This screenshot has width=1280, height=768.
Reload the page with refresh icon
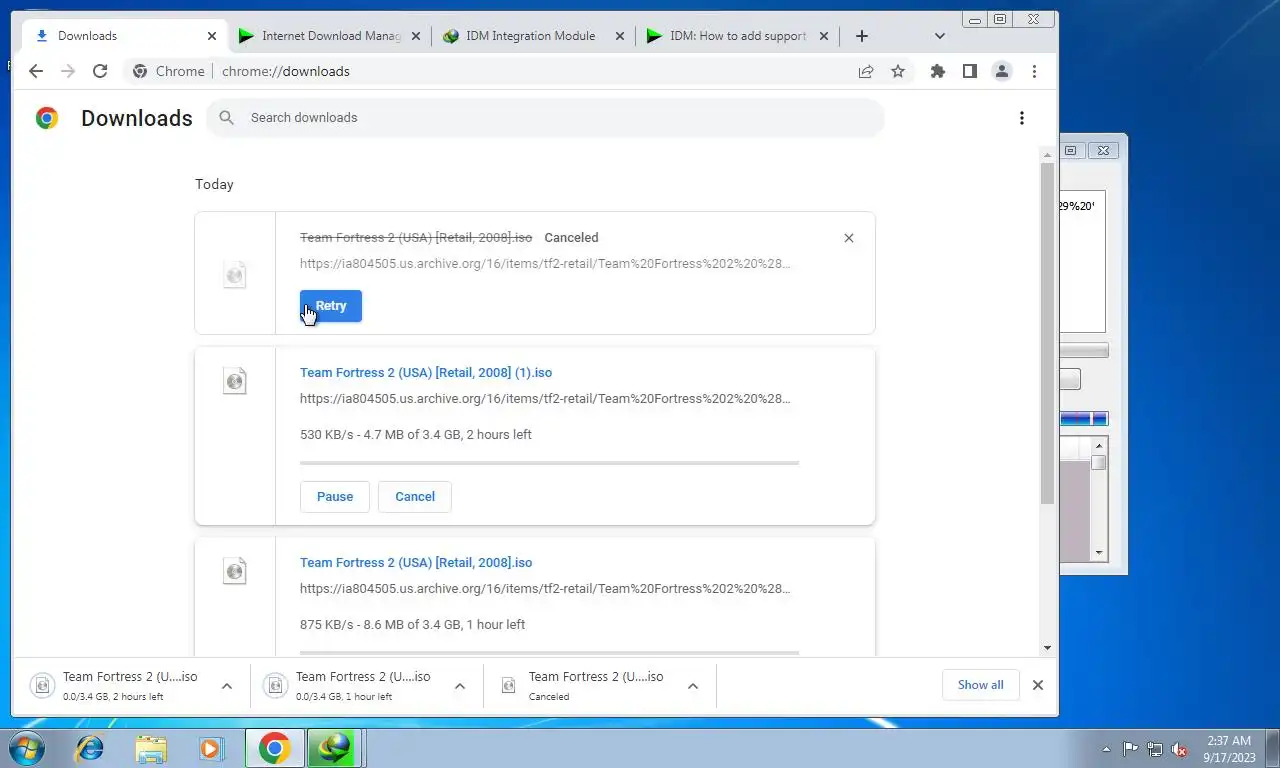(100, 71)
